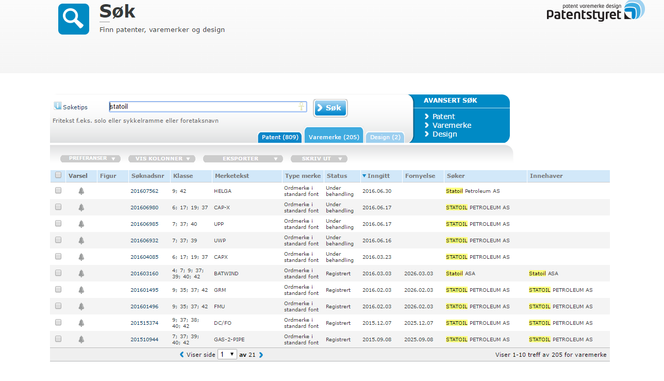Click the blue magnifier search logo icon
Screen dimensions: 664x381
pyautogui.click(x=74, y=19)
